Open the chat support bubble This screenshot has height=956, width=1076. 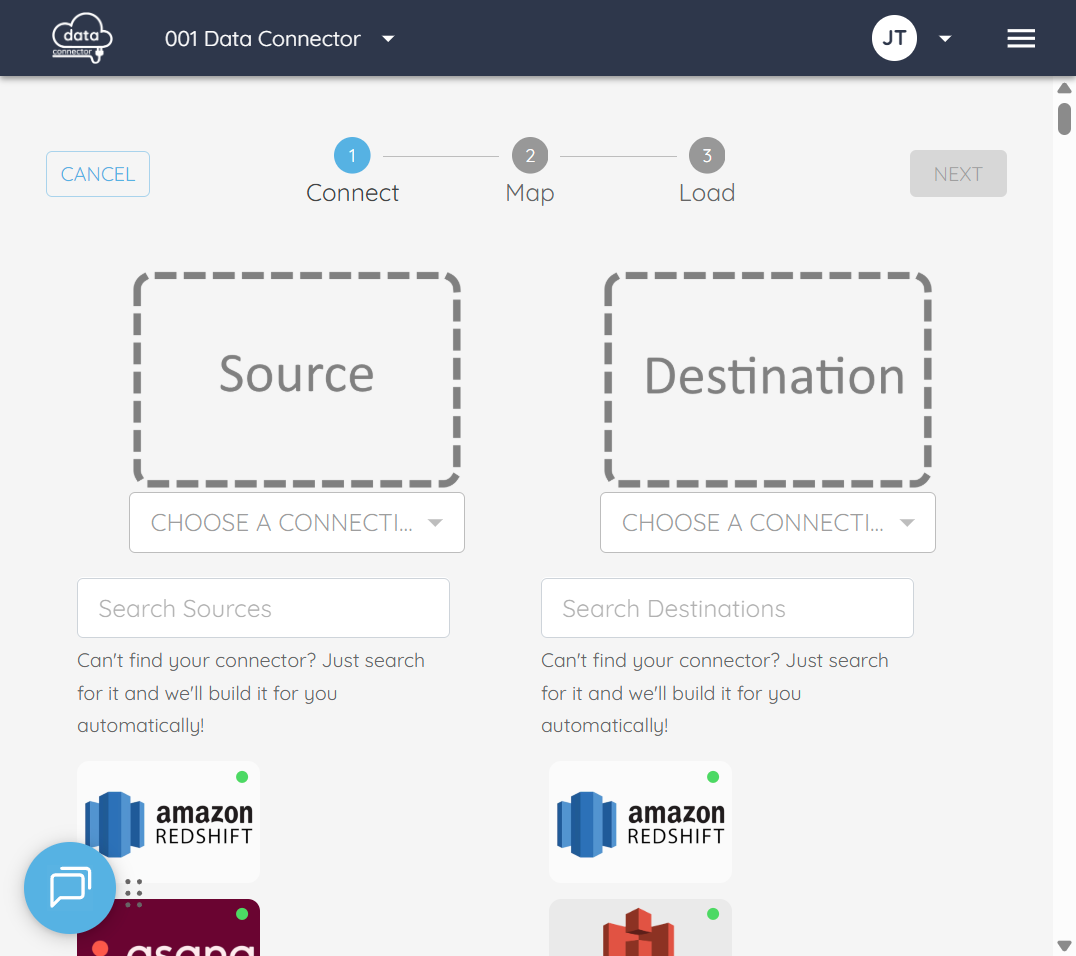click(x=70, y=887)
